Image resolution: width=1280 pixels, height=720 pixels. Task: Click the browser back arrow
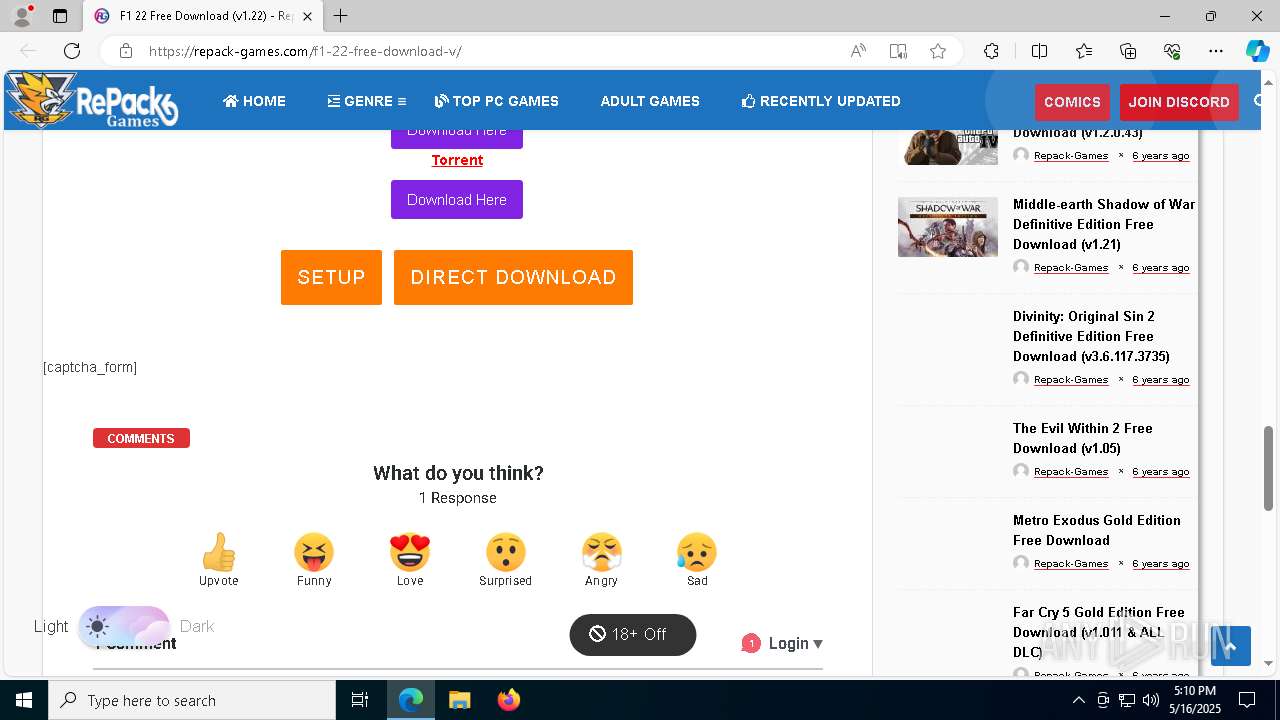click(28, 51)
